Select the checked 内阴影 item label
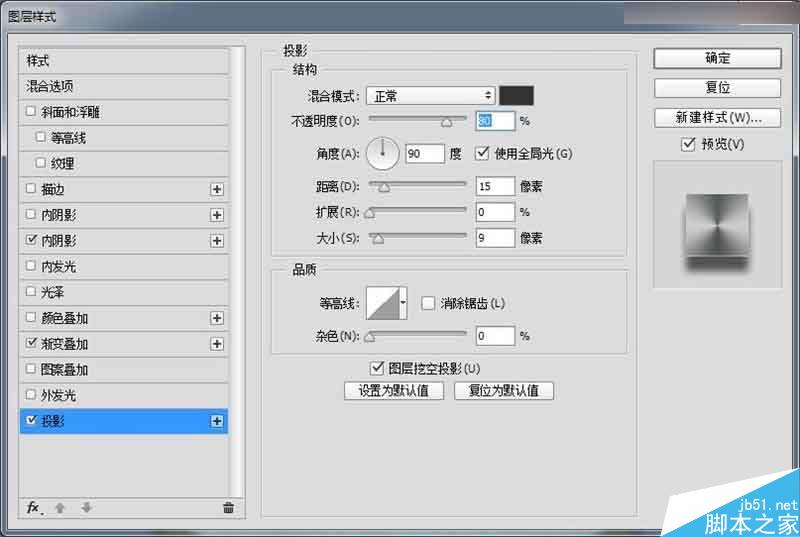 (x=59, y=241)
